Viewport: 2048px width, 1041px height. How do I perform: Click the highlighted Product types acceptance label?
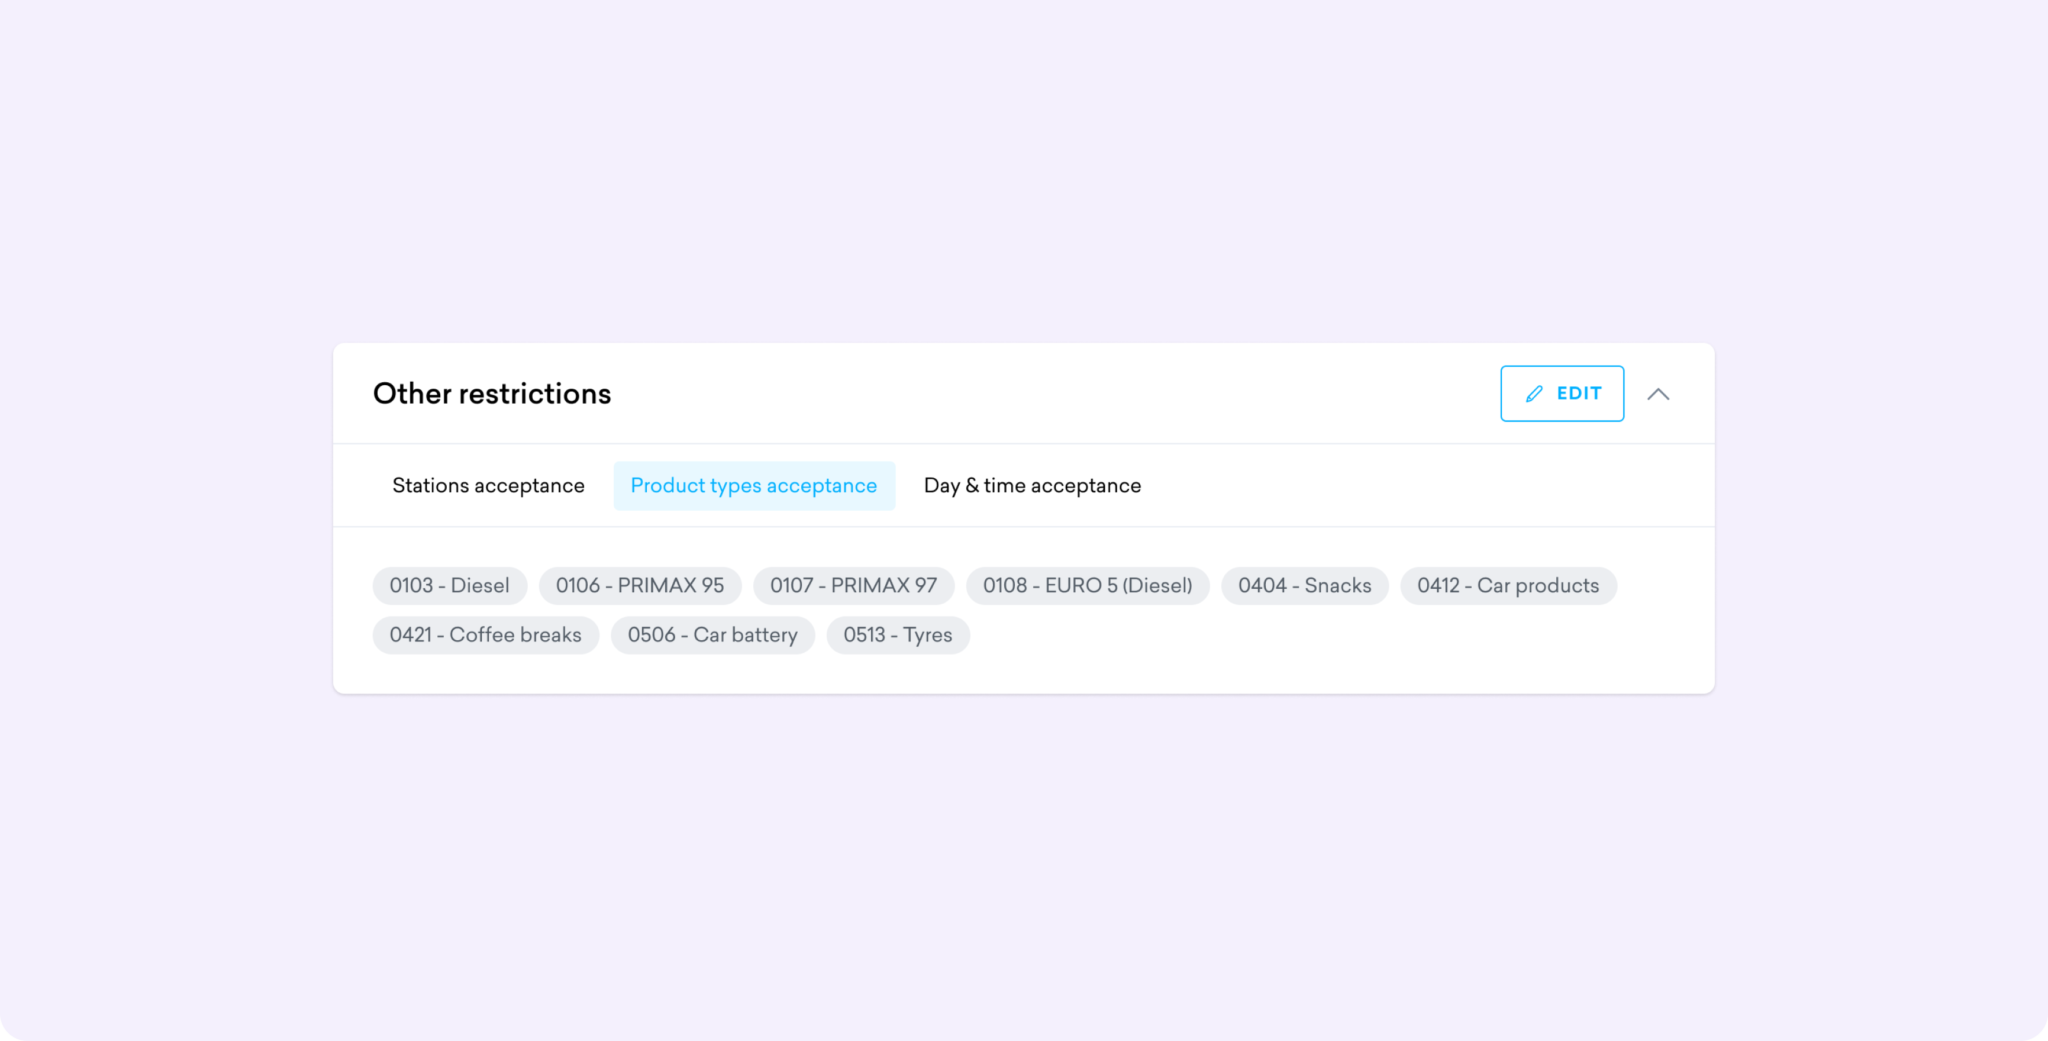point(754,485)
